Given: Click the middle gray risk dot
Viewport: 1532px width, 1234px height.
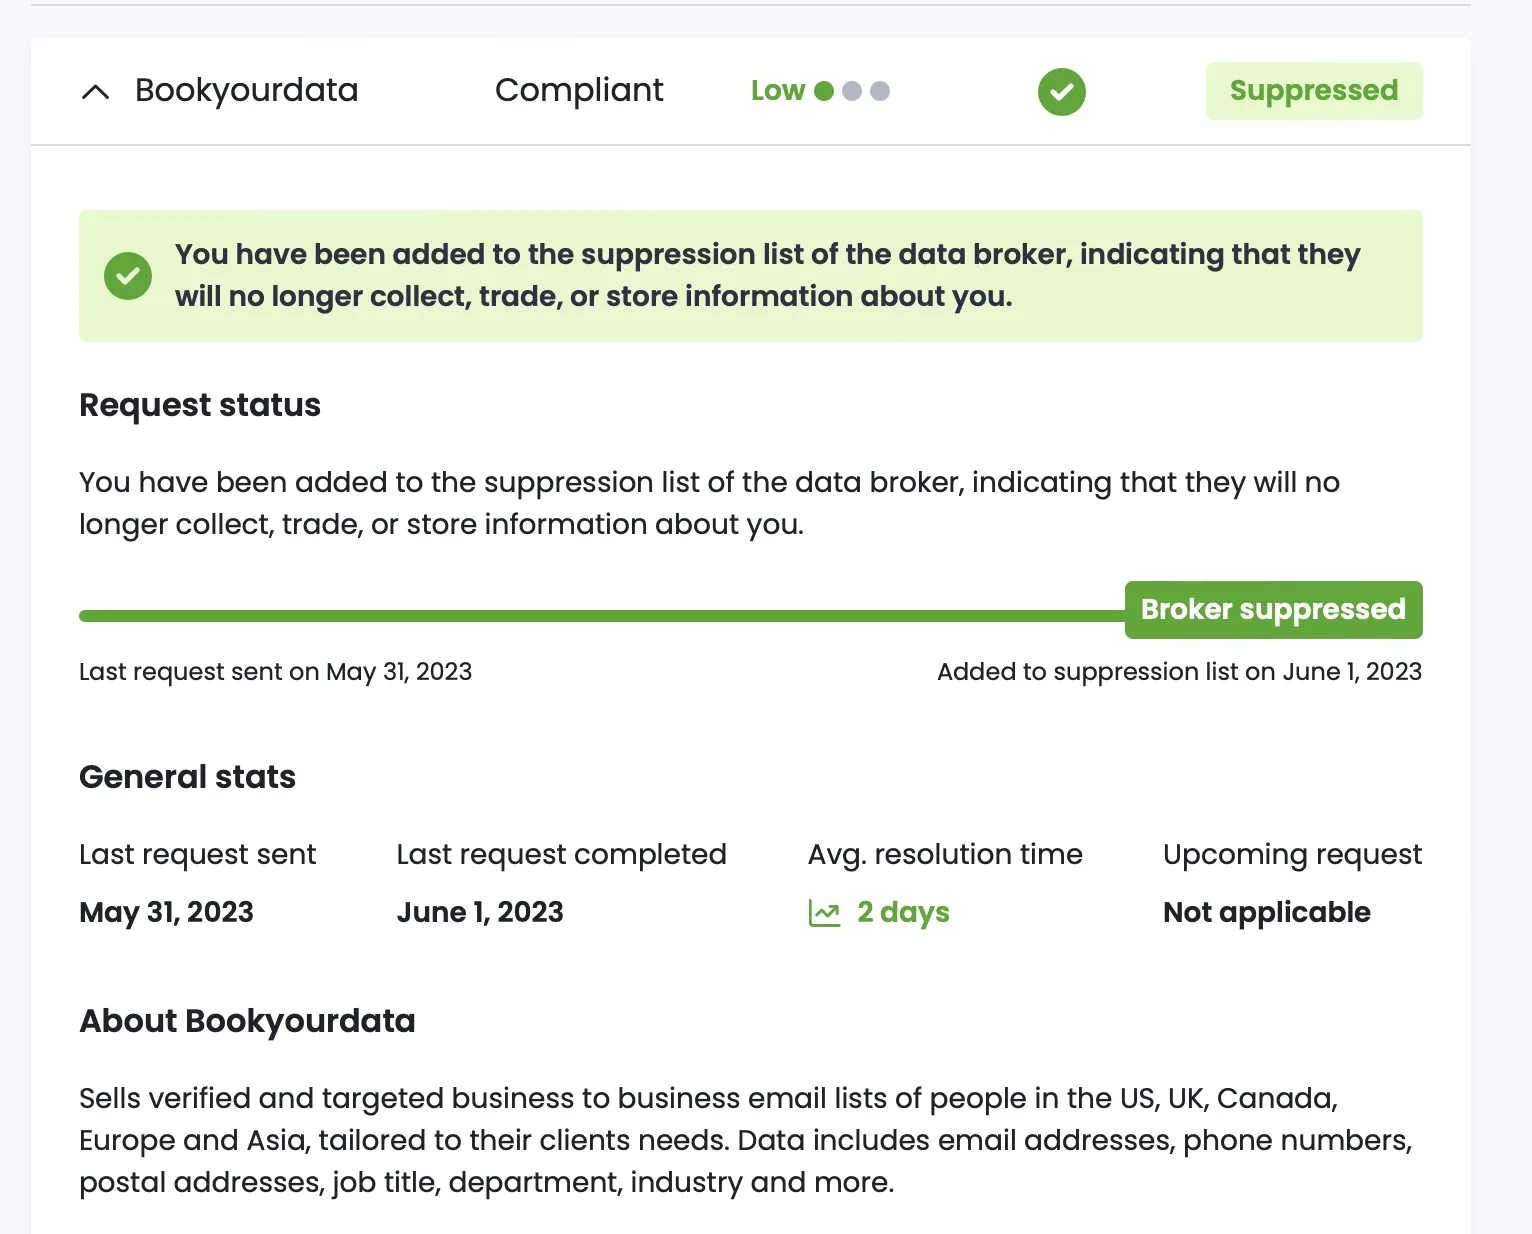Looking at the screenshot, I should tap(852, 91).
